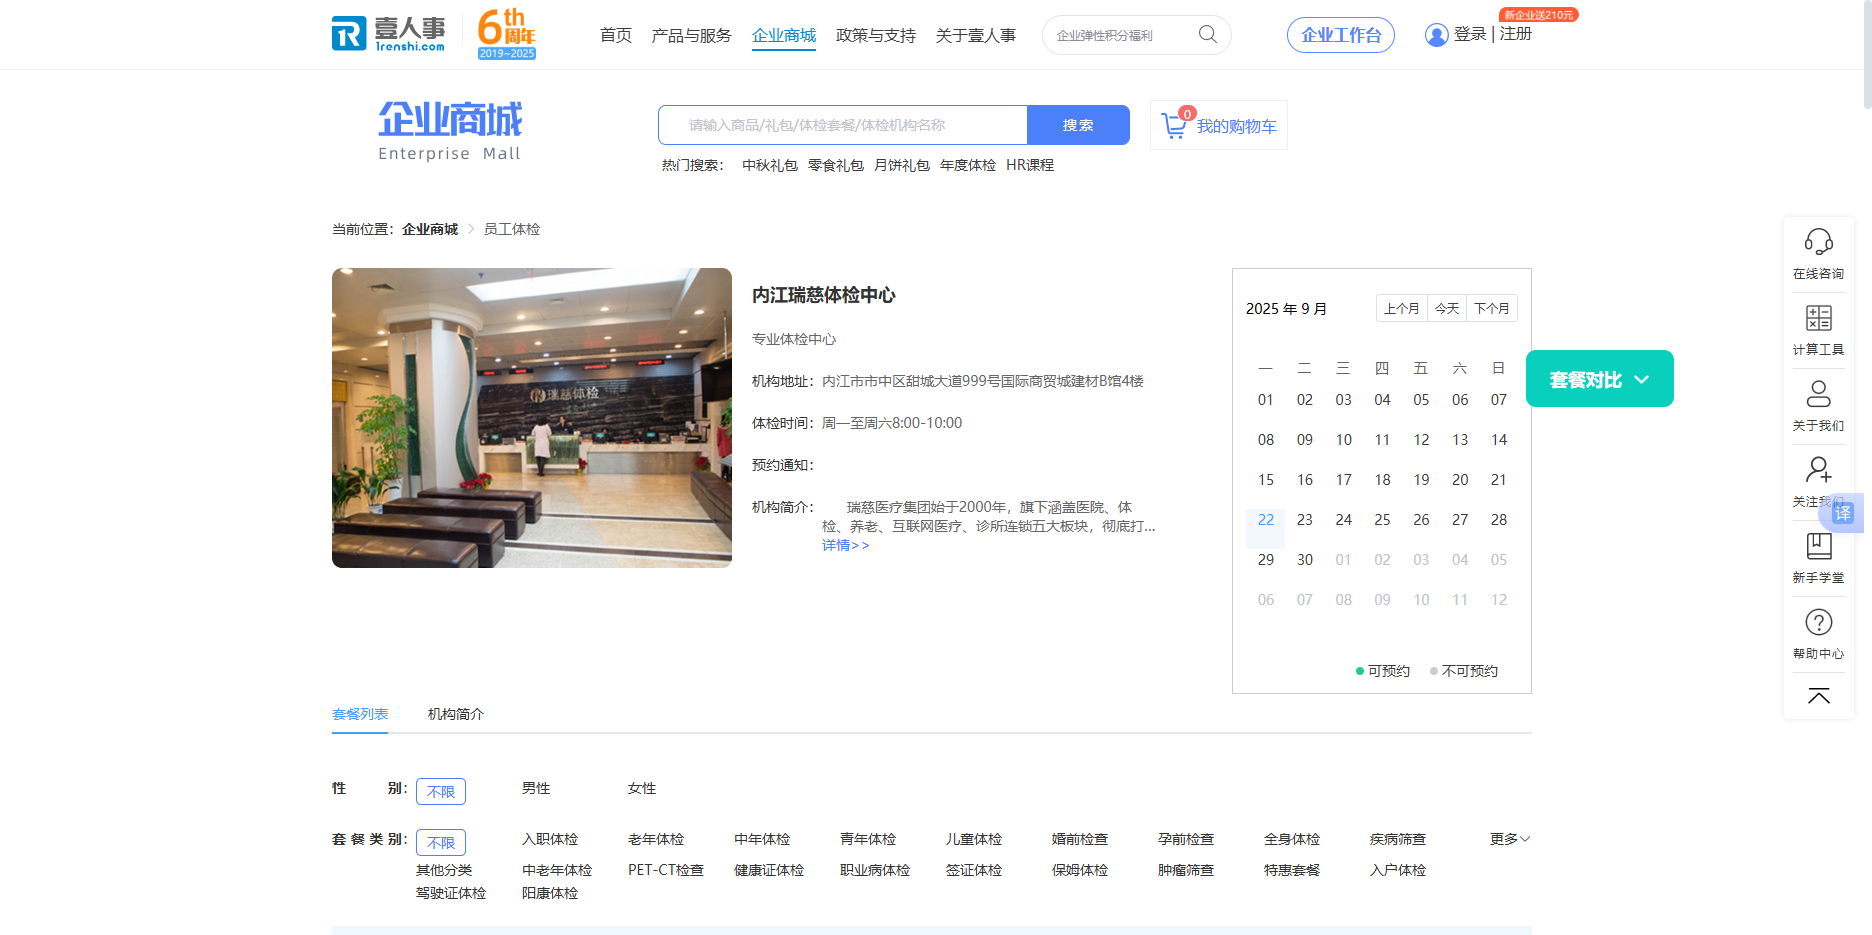The height and width of the screenshot is (935, 1872).
Task: Click the magnifier icon in the top search box
Action: tap(1207, 35)
